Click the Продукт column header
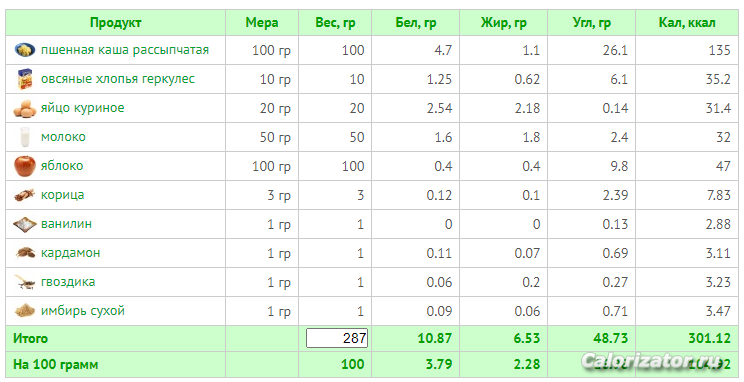This screenshot has height=382, width=744. coord(115,22)
